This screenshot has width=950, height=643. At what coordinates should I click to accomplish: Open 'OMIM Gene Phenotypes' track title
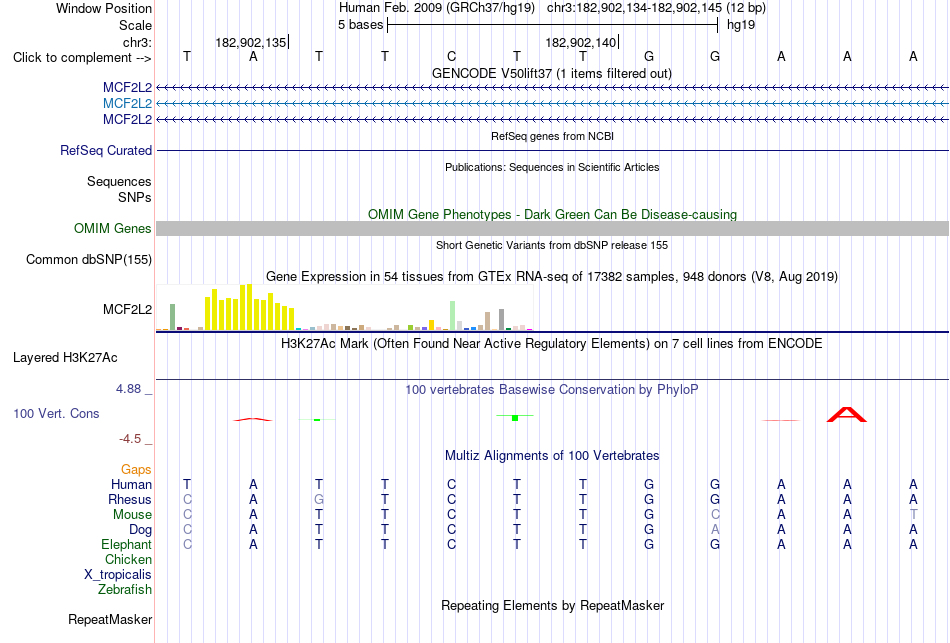coord(552,215)
